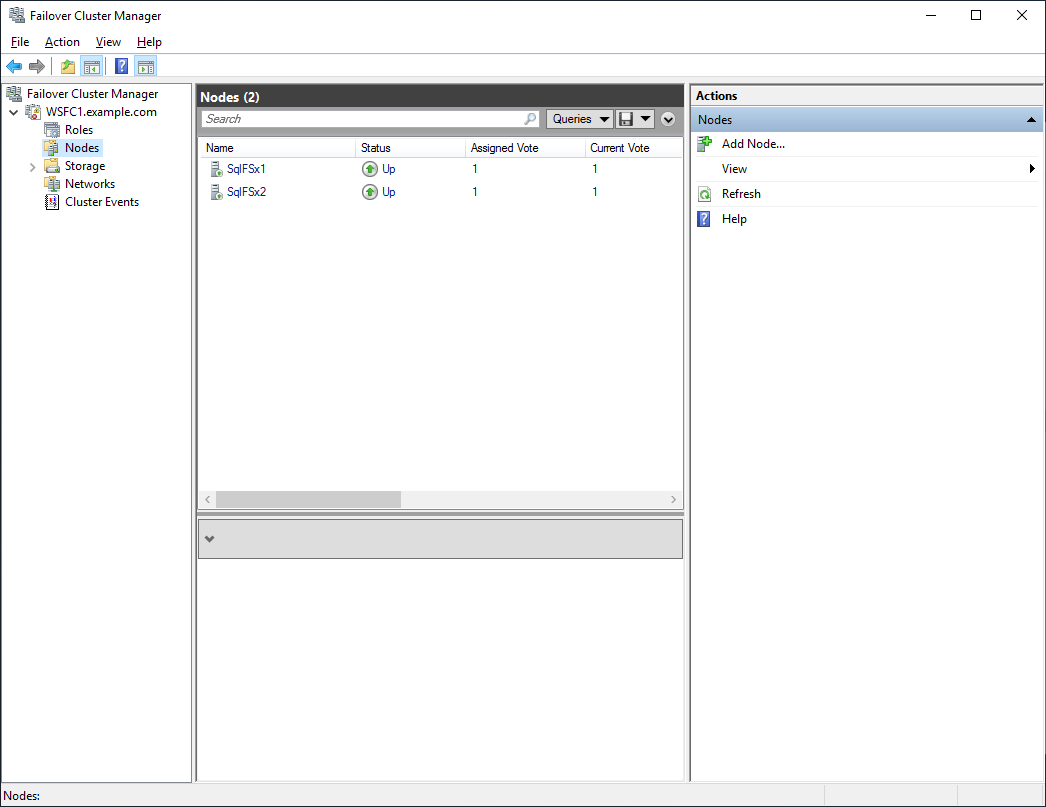Open the Queries dropdown
1046x807 pixels.
point(580,119)
